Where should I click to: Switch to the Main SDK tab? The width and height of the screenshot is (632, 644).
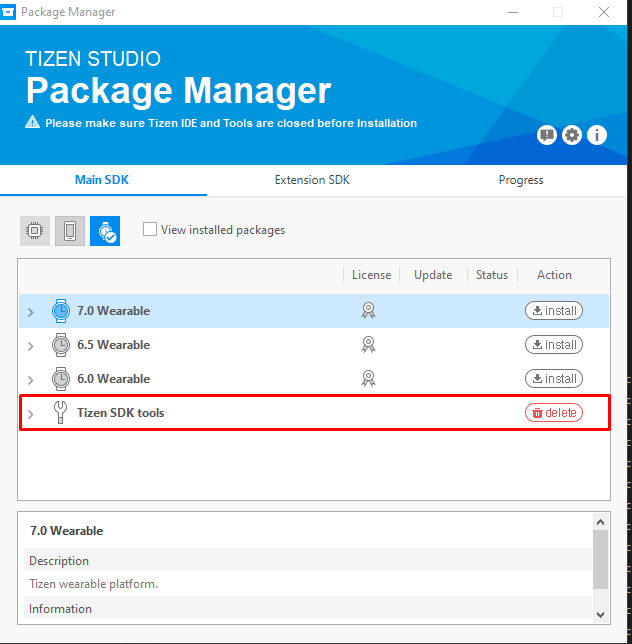coord(102,180)
